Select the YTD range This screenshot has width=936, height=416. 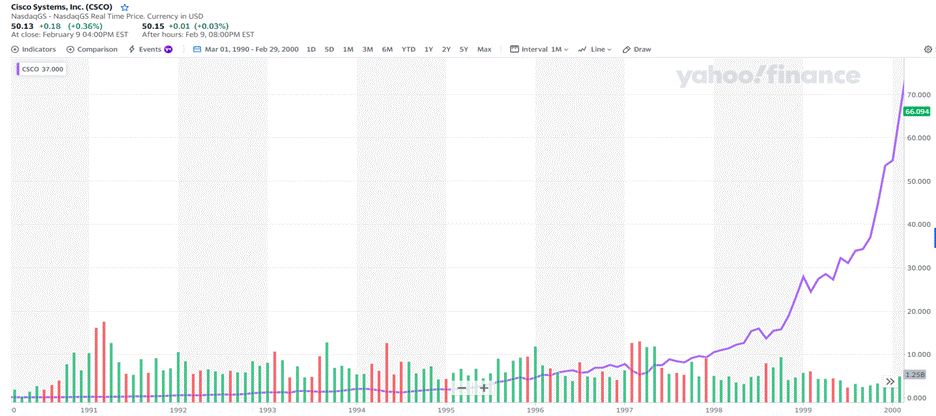[x=408, y=50]
